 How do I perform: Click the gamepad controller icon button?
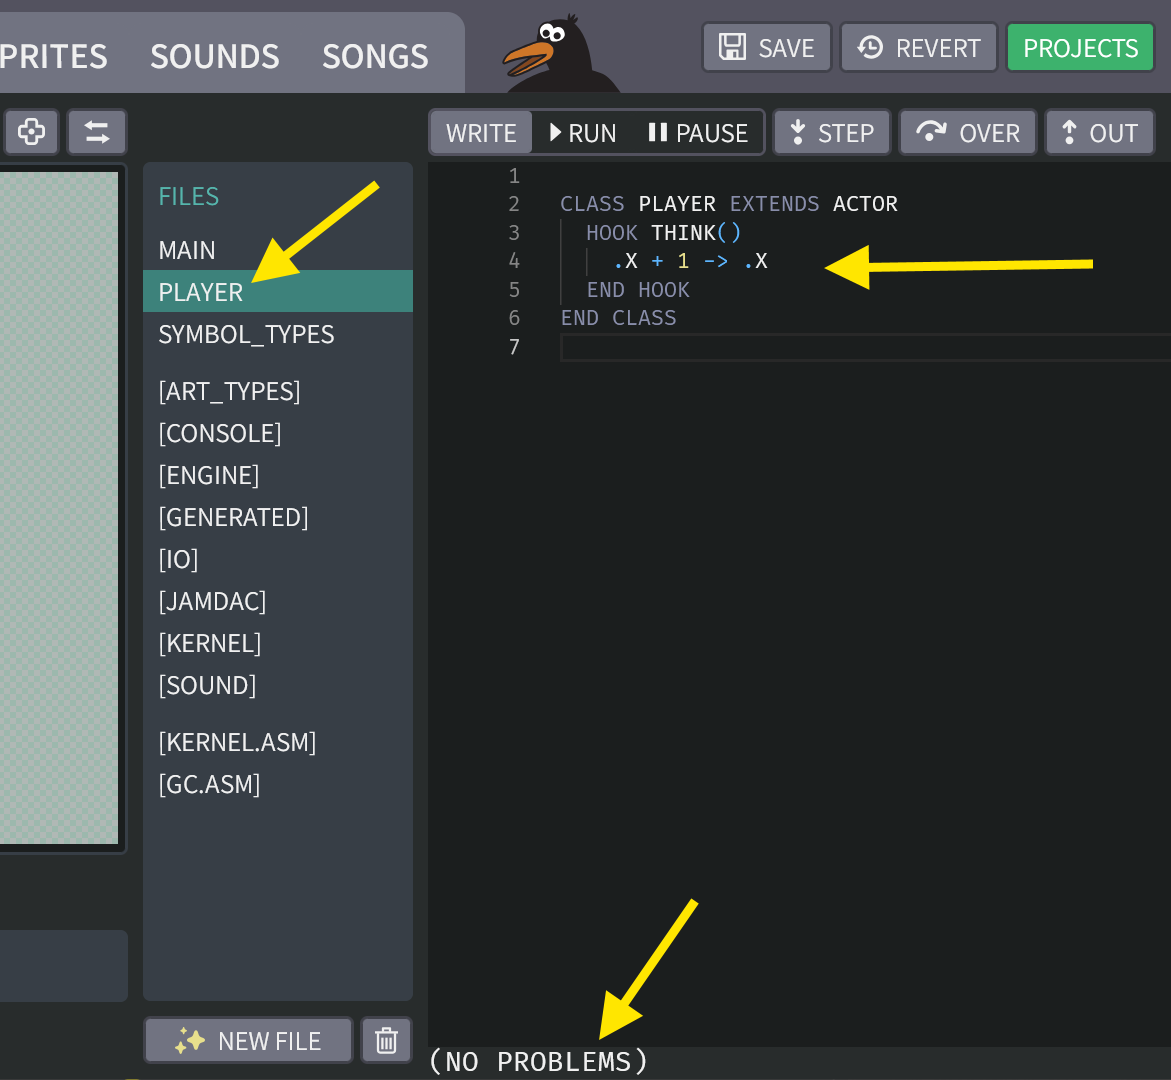point(31,132)
